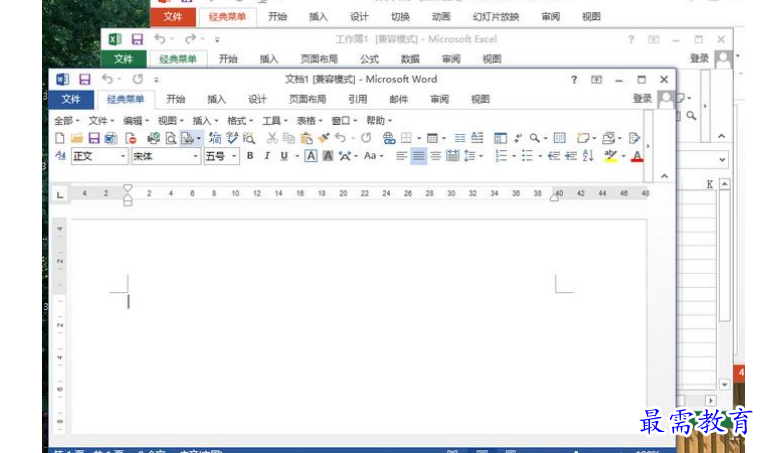Insert a hyperlink with the globe-link icon

click(x=388, y=138)
